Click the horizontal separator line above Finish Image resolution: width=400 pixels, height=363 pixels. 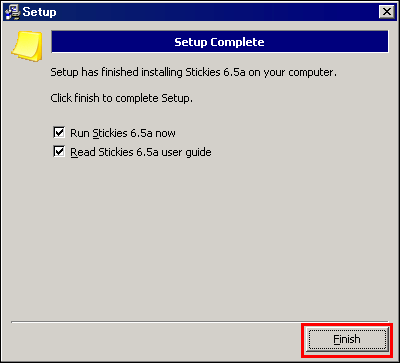pyautogui.click(x=200, y=322)
